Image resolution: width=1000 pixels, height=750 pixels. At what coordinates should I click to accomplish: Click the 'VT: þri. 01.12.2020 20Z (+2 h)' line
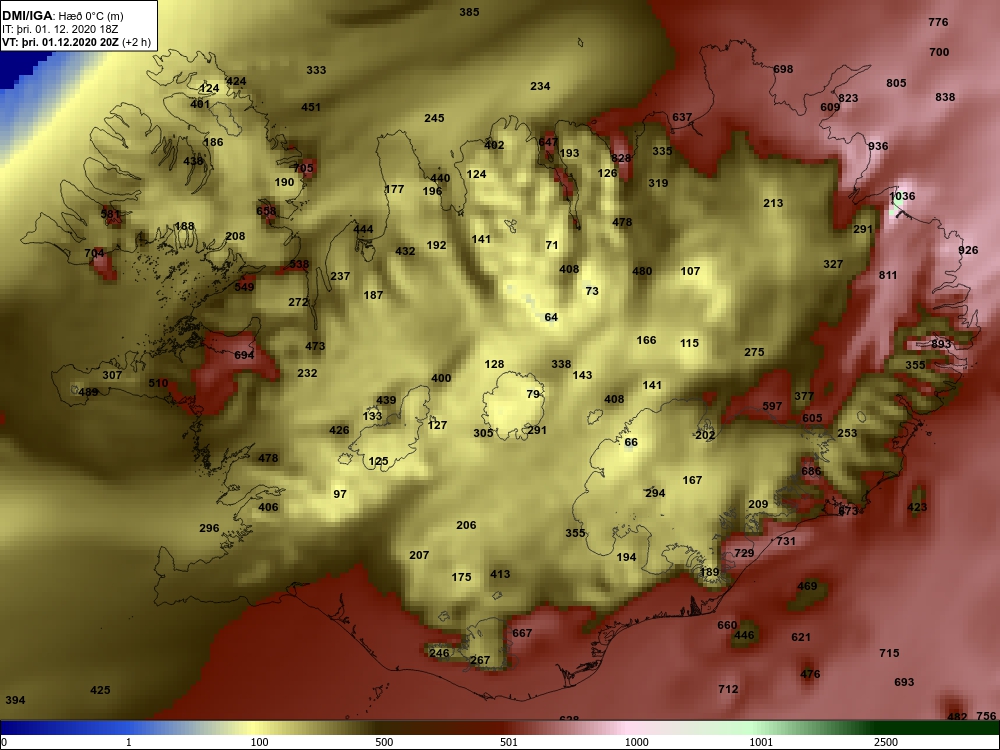[77, 42]
